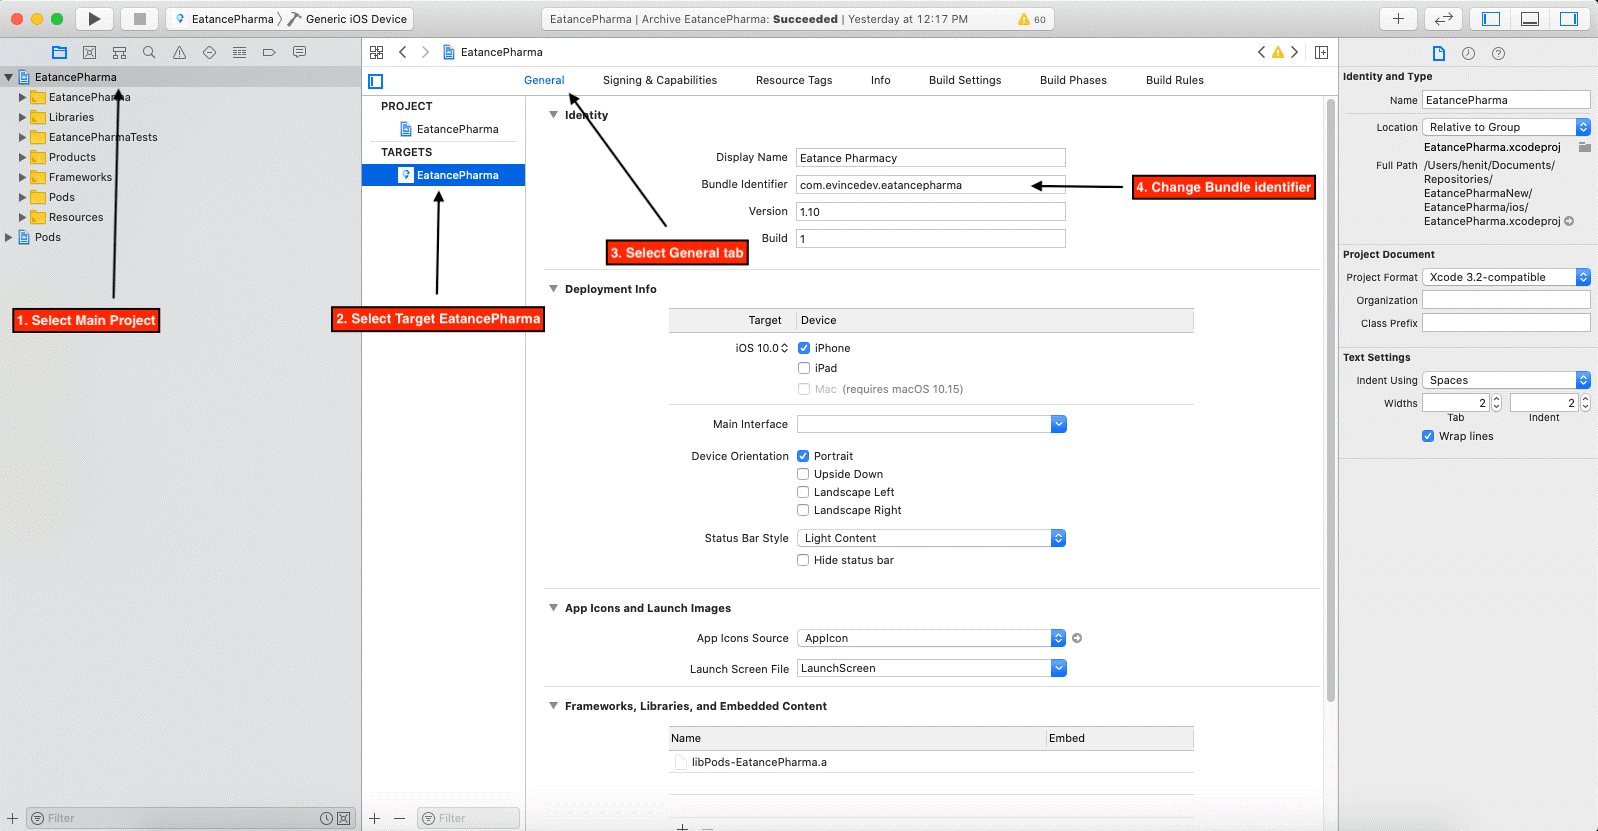The height and width of the screenshot is (831, 1598).
Task: Click the Run (play) button in toolbar
Action: (94, 19)
